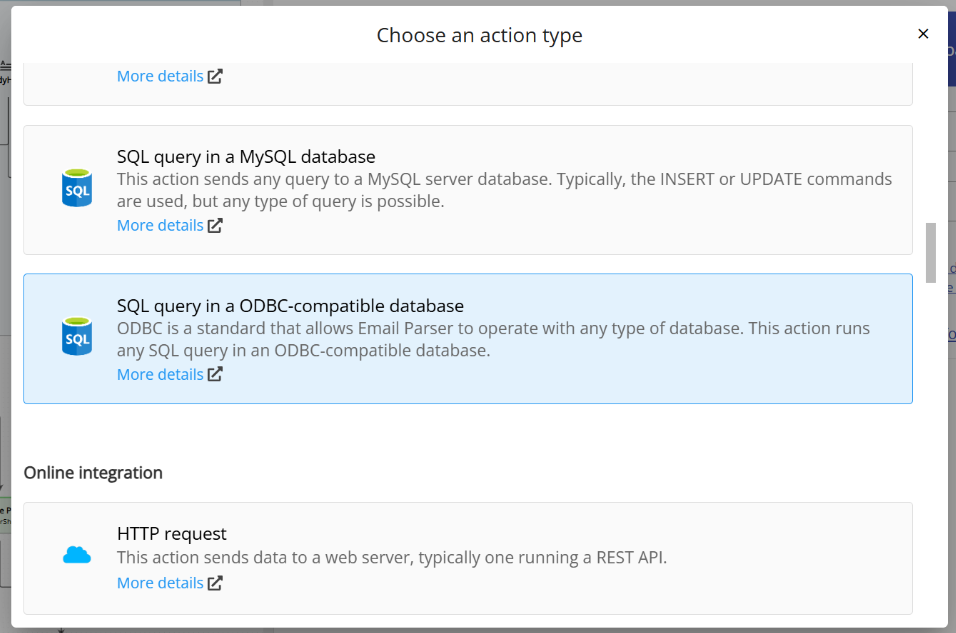Screen dimensions: 956x633
Task: Select the MySQL database SQL icon
Action: (77, 188)
